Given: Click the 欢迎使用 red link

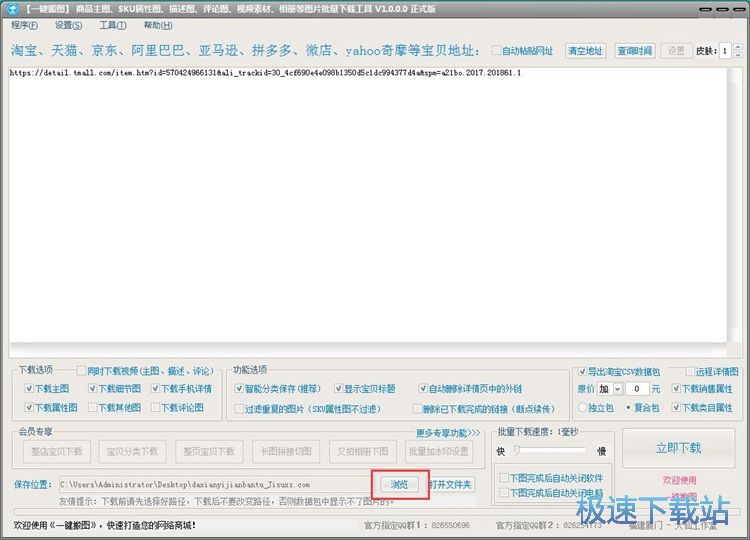Looking at the screenshot, I should pyautogui.click(x=679, y=480).
